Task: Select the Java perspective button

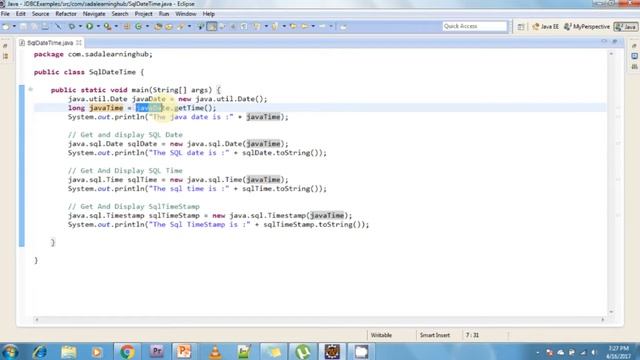Action: (x=626, y=27)
